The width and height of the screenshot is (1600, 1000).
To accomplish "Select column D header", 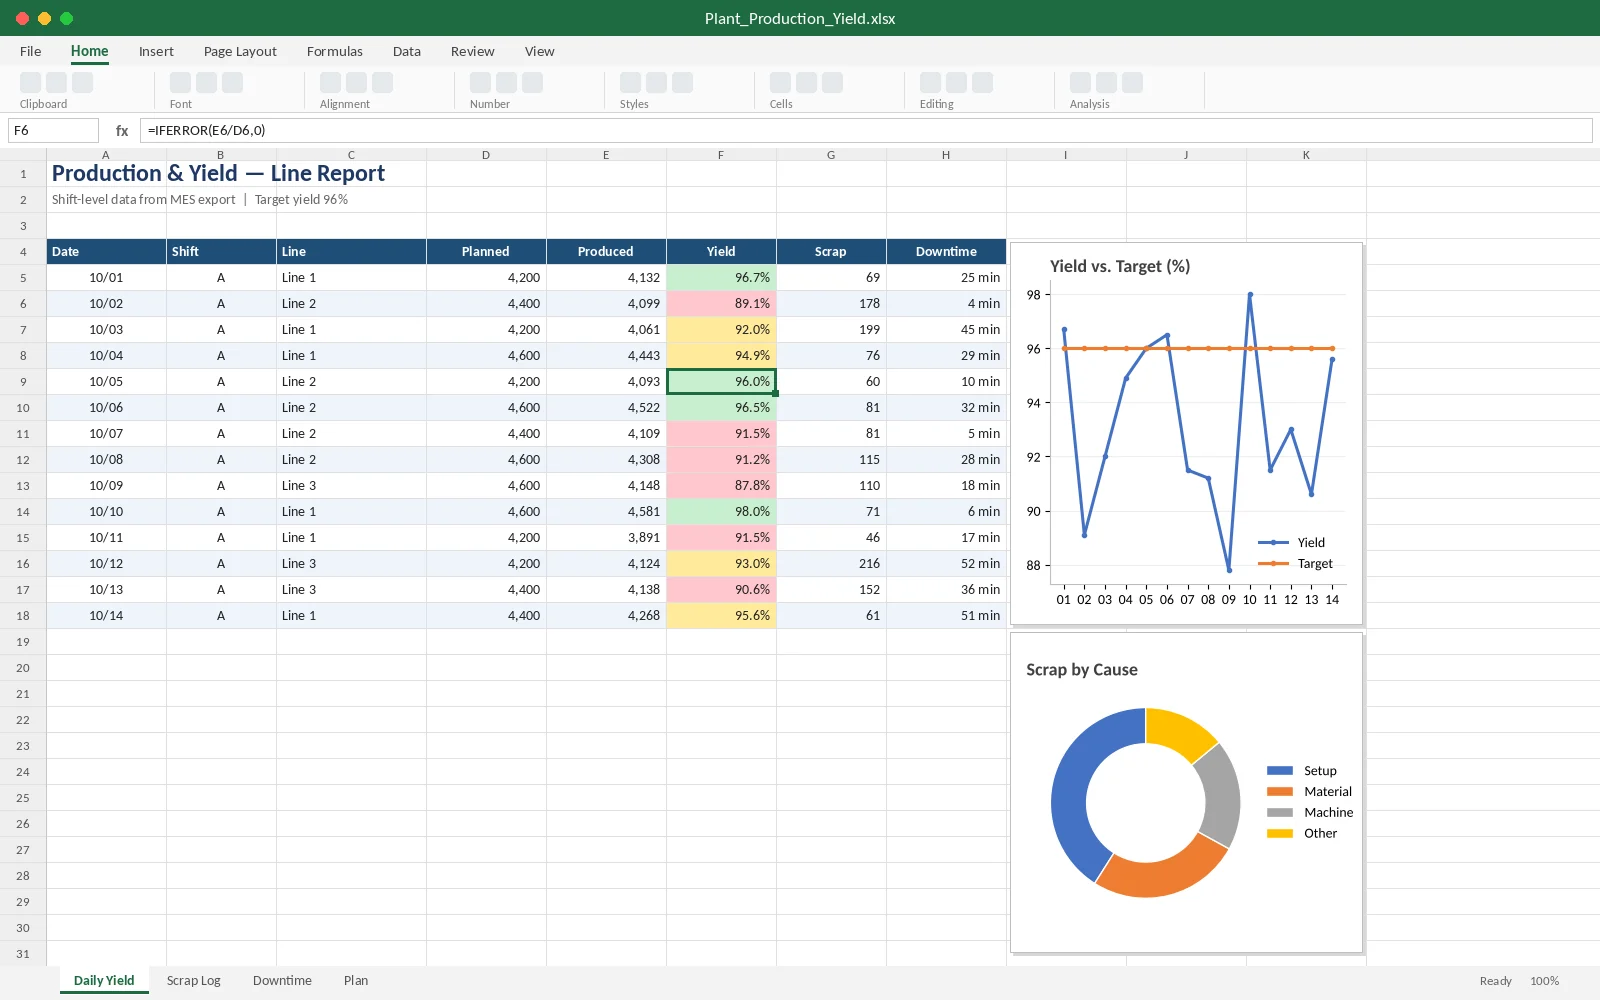I will click(486, 155).
